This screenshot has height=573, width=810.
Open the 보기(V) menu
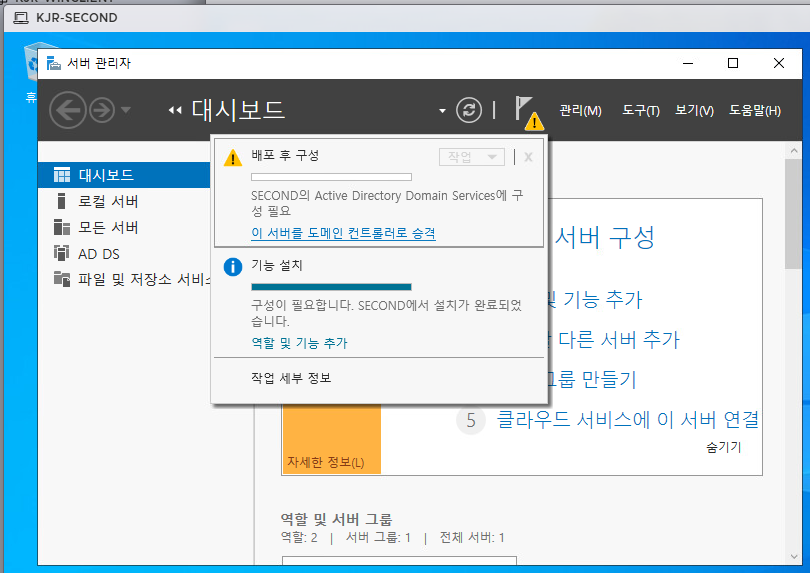(694, 111)
